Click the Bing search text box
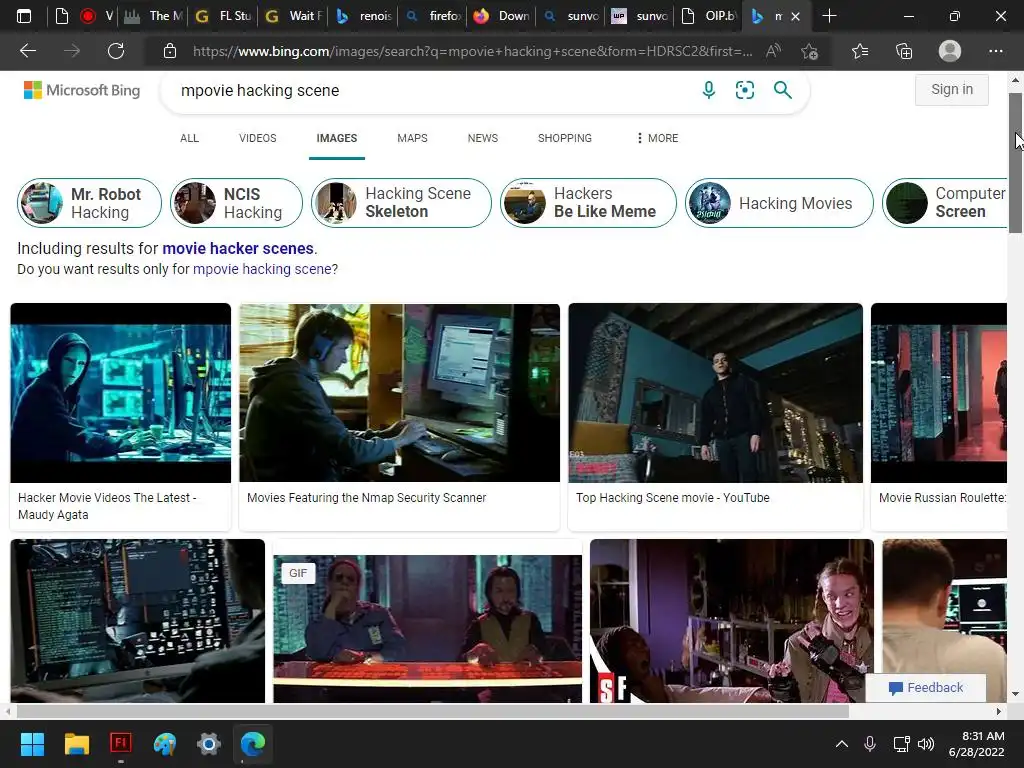Viewport: 1024px width, 768px height. point(431,91)
